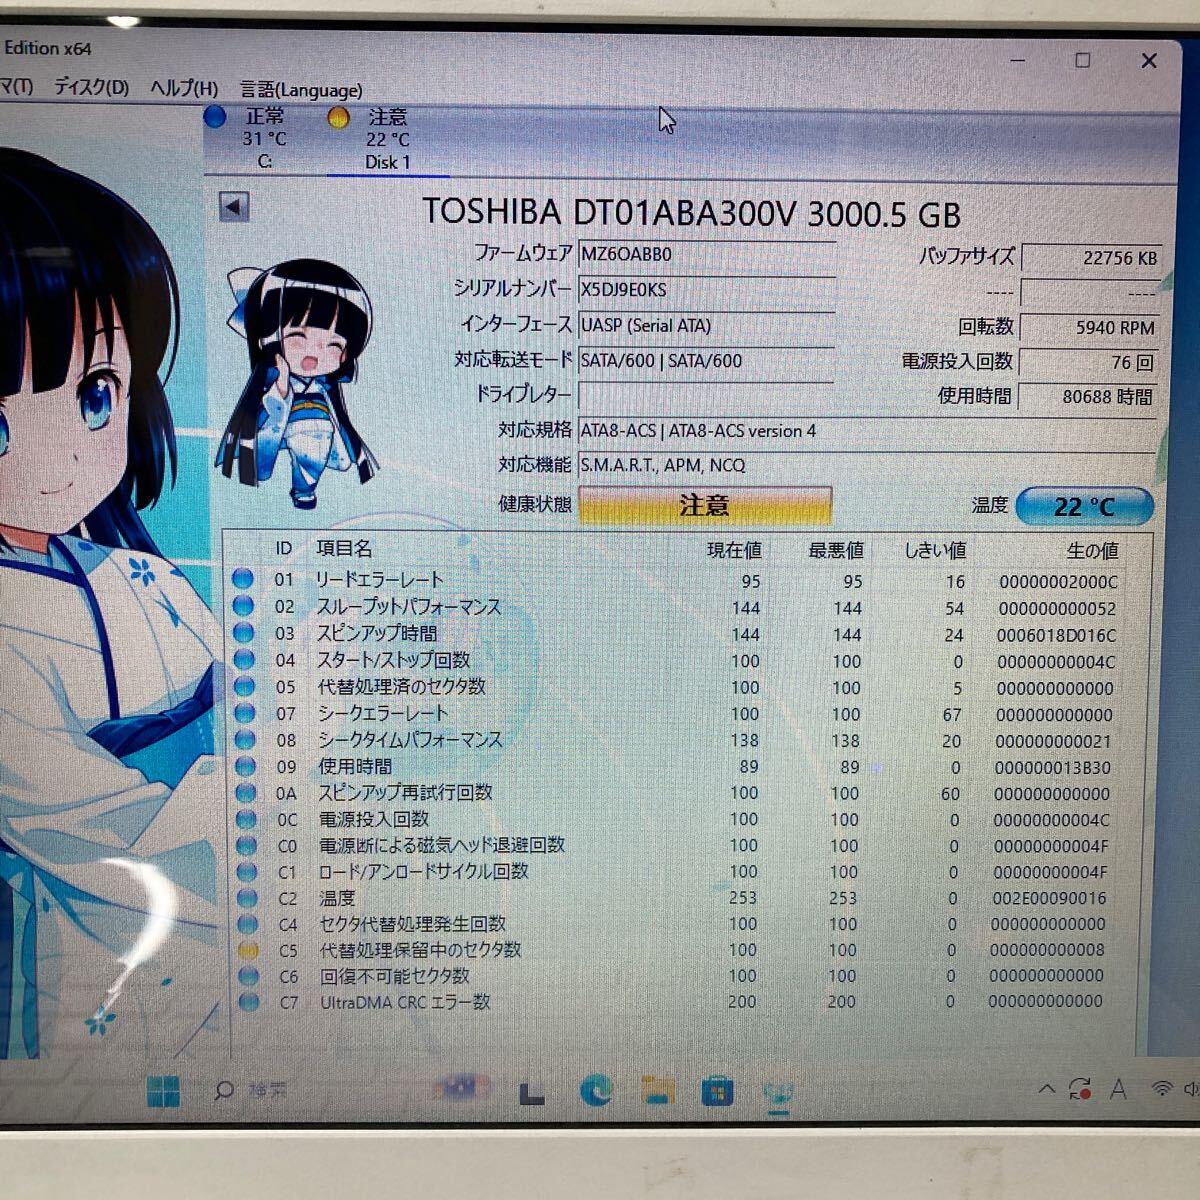This screenshot has height=1200, width=1200.
Task: Click the blue 正常 status circle for C:
Action: tap(215, 117)
